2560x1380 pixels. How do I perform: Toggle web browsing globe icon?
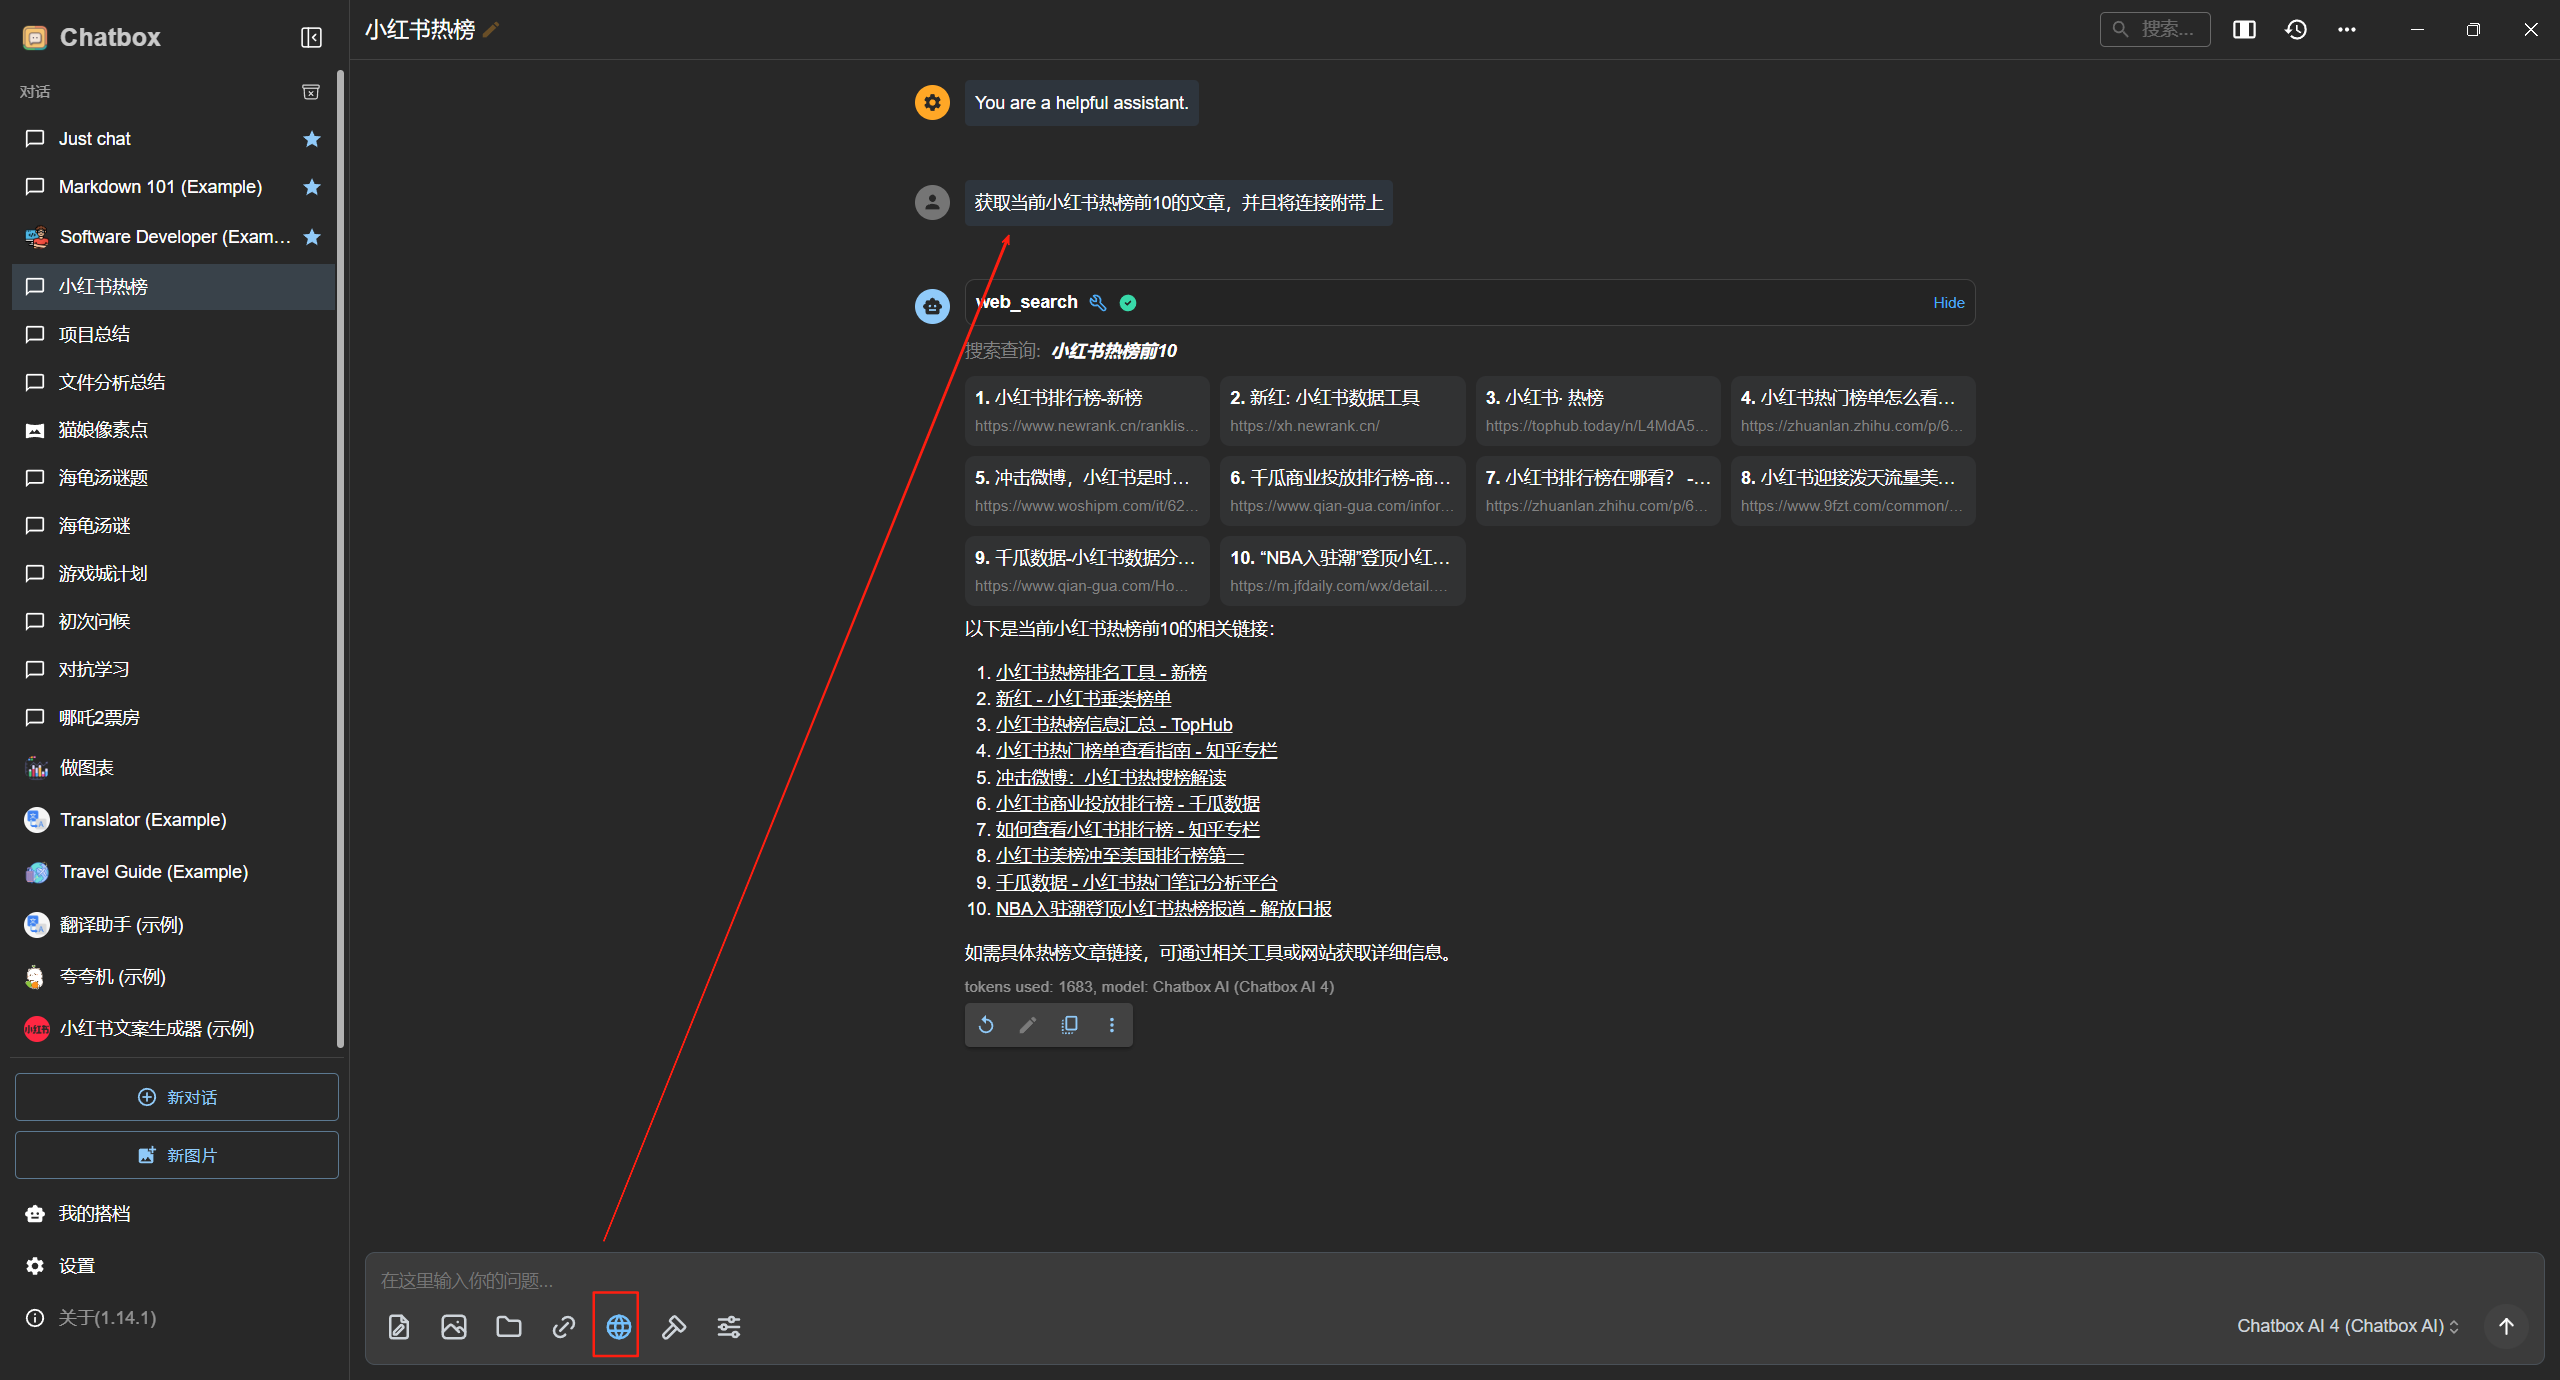618,1327
